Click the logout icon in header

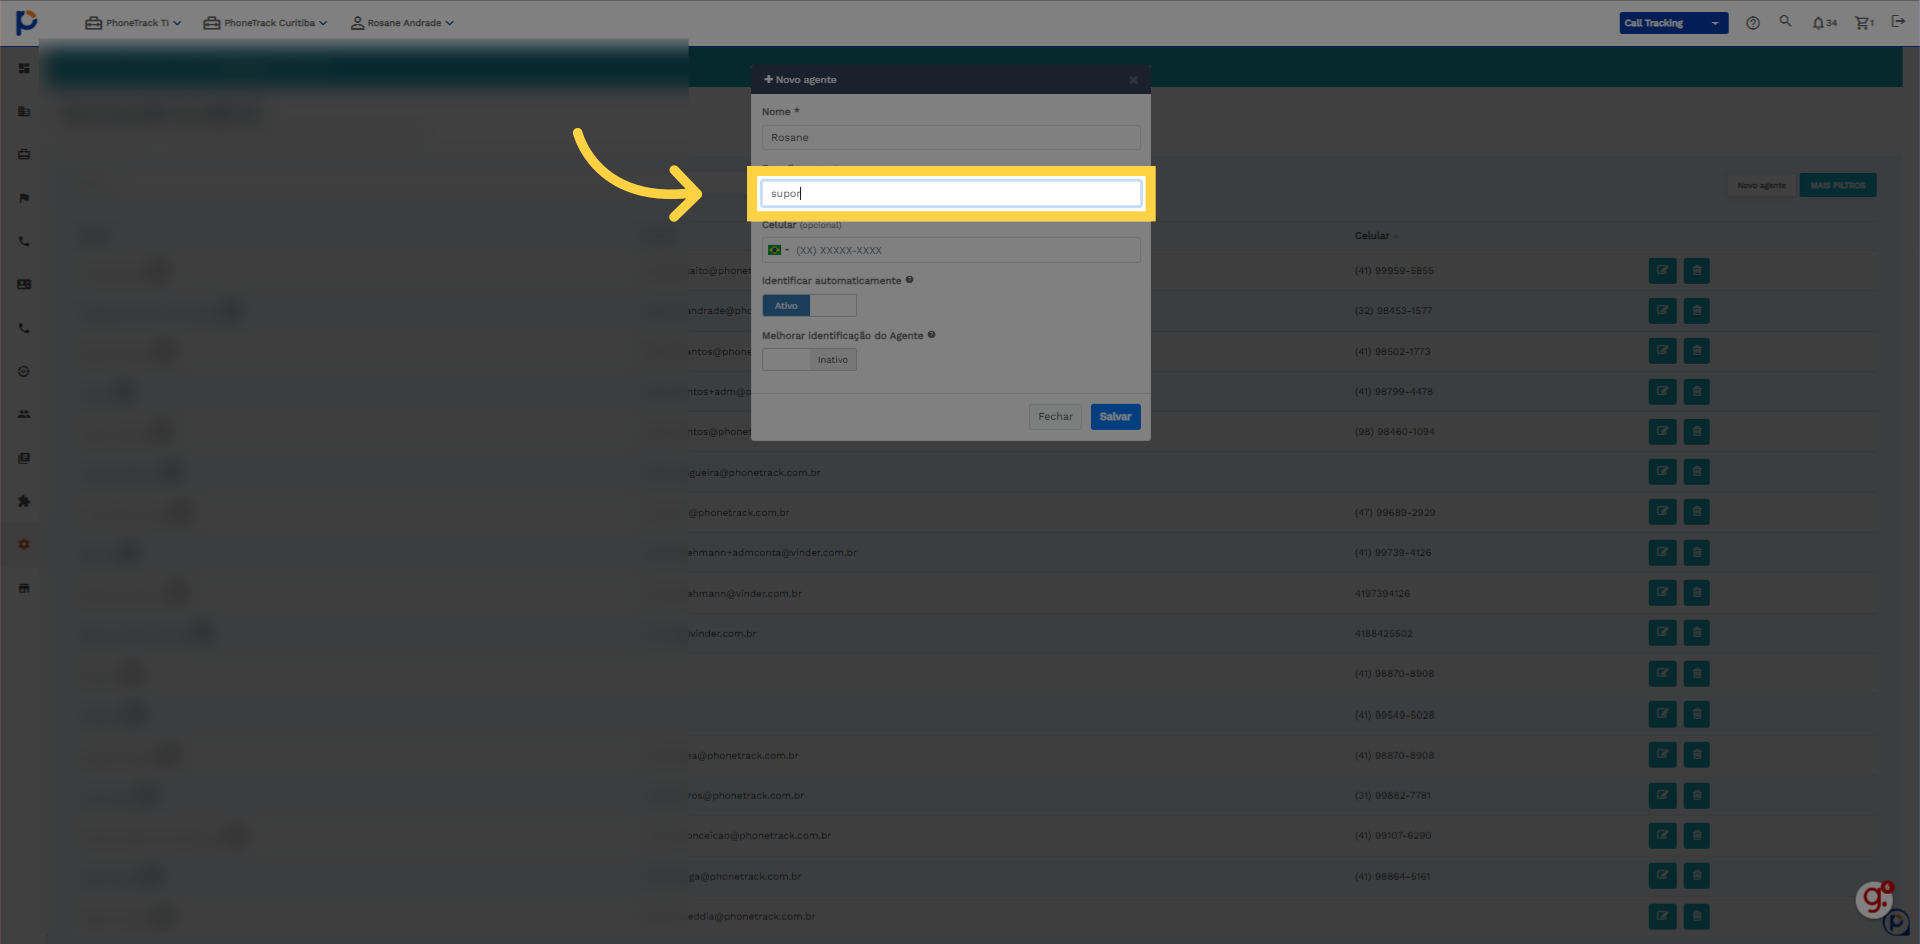tap(1898, 21)
